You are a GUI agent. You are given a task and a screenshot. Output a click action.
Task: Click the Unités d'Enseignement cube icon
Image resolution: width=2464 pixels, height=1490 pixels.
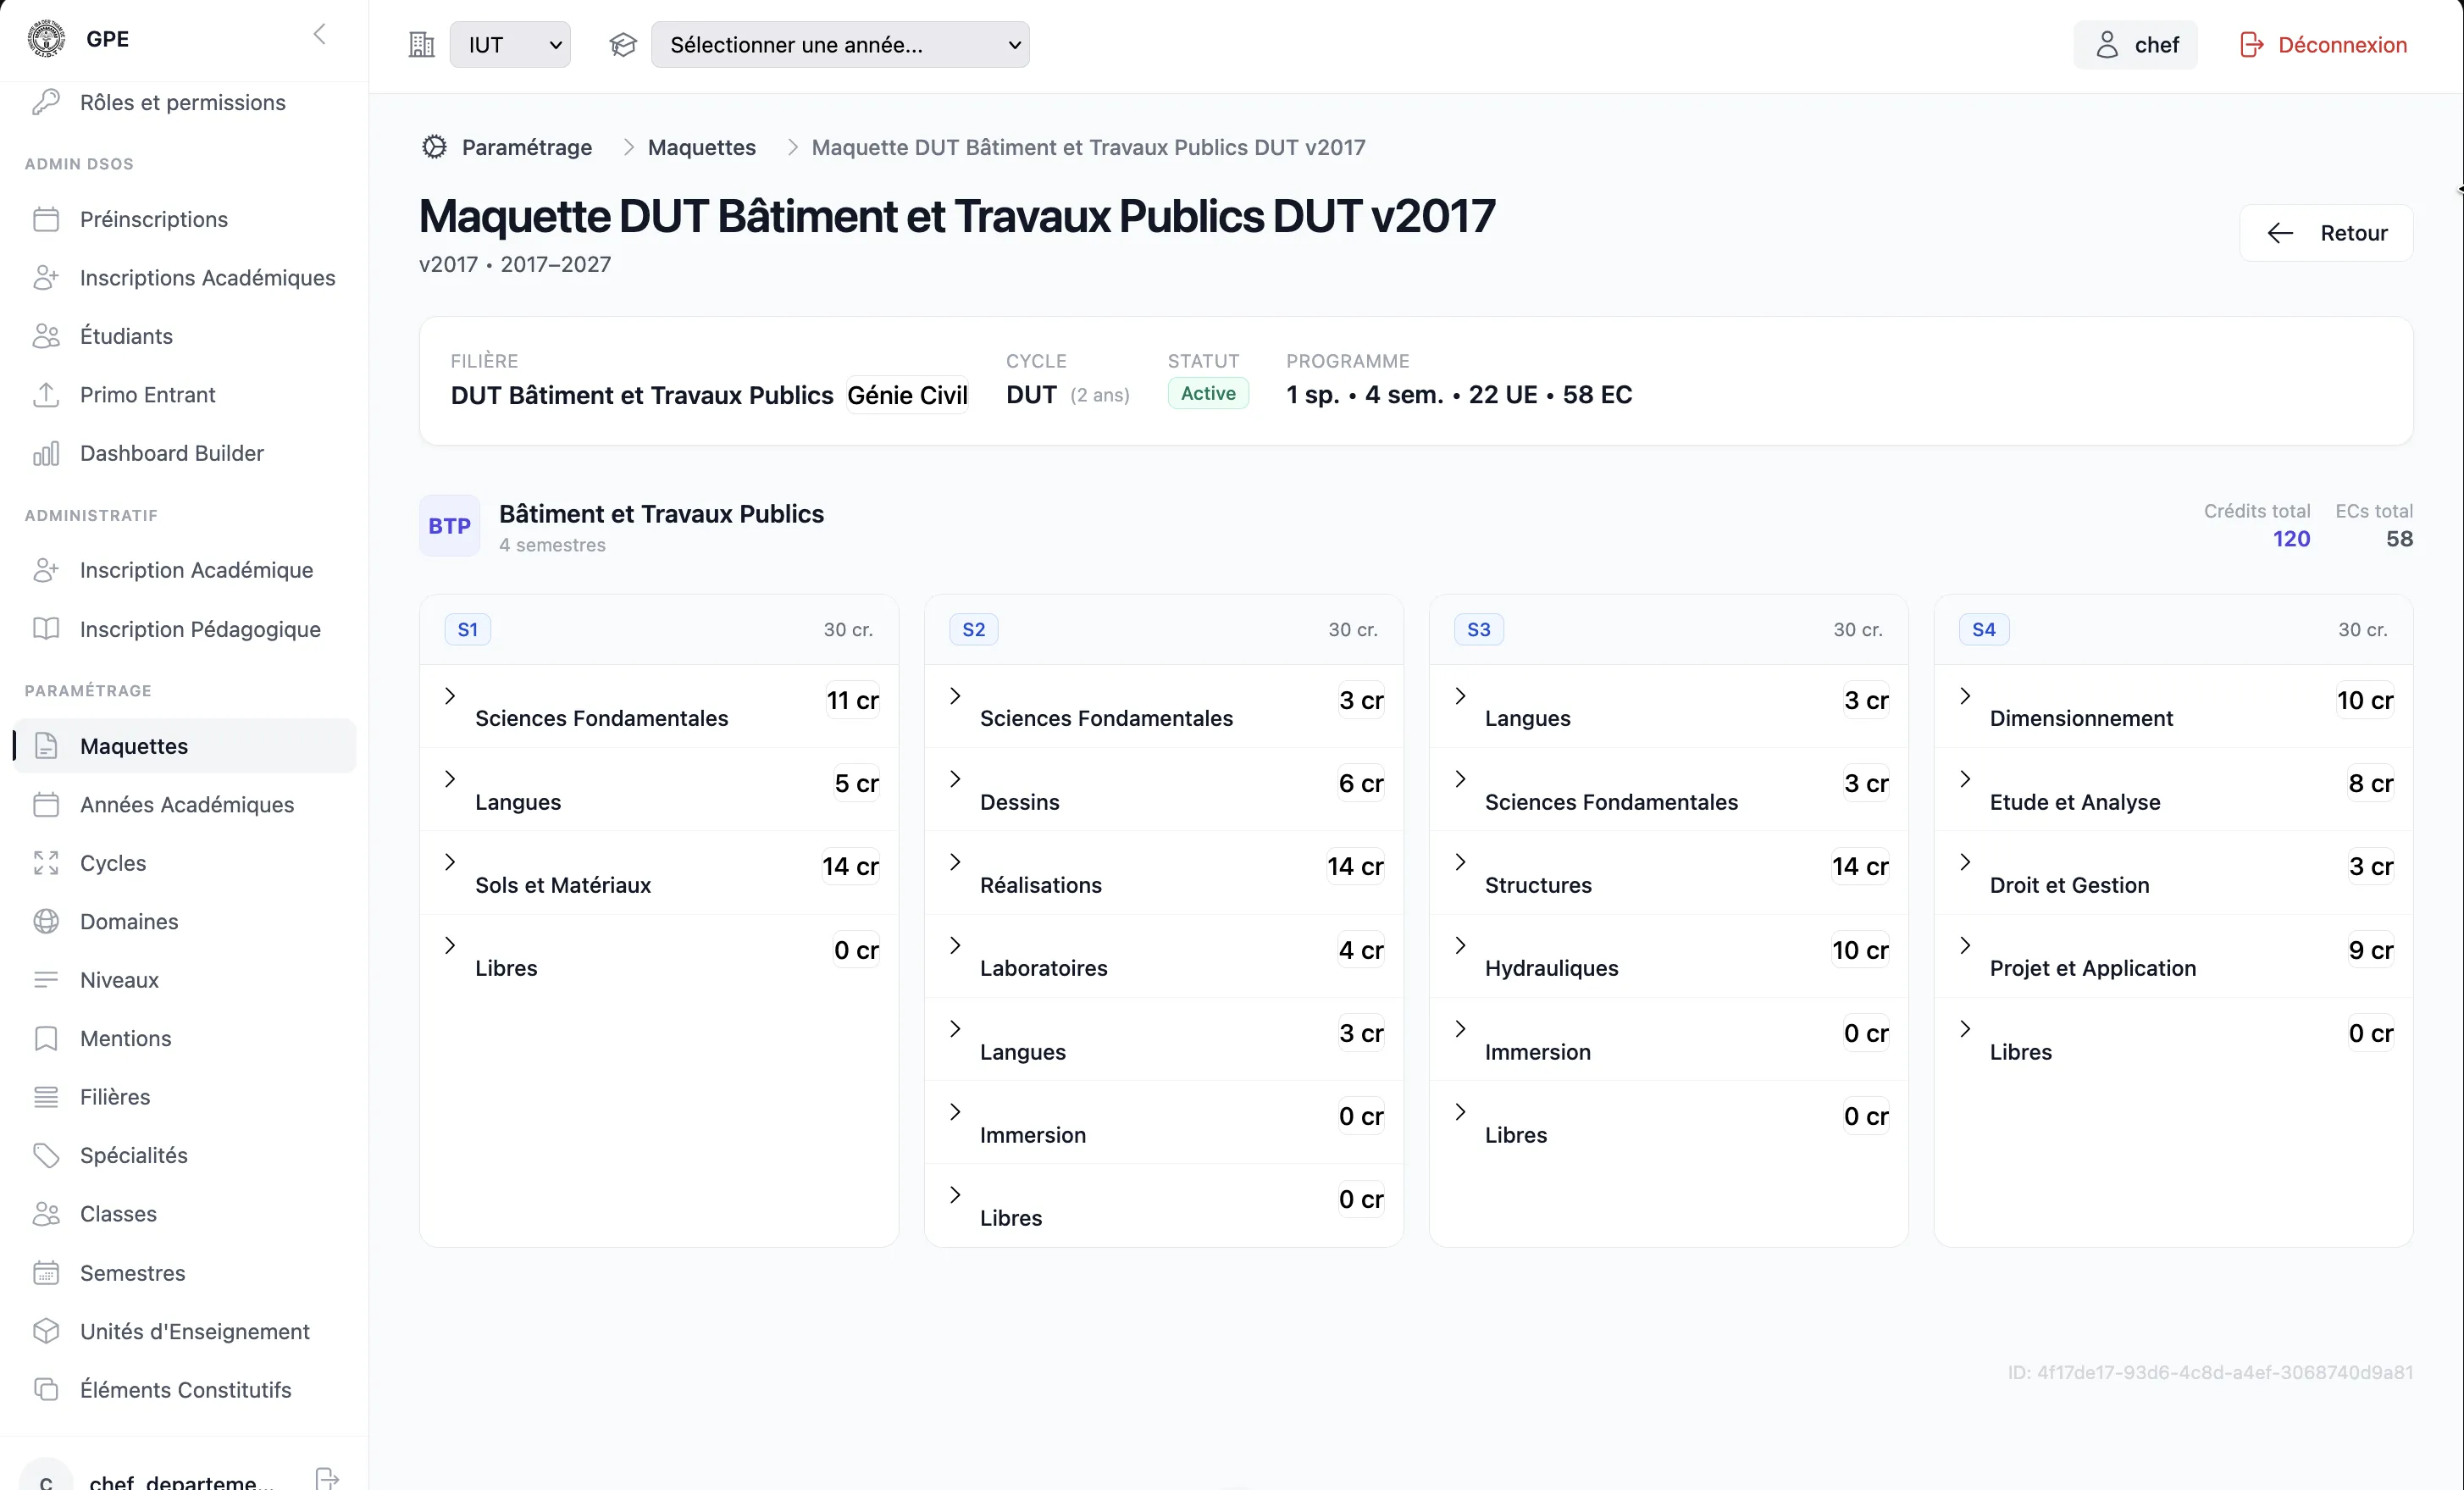click(46, 1331)
